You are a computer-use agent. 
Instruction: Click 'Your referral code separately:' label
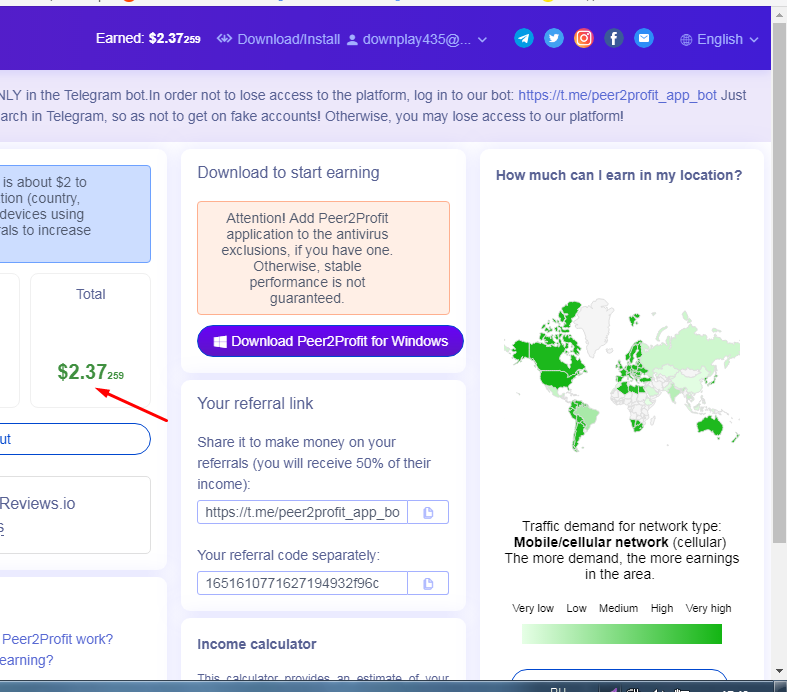pyautogui.click(x=289, y=556)
